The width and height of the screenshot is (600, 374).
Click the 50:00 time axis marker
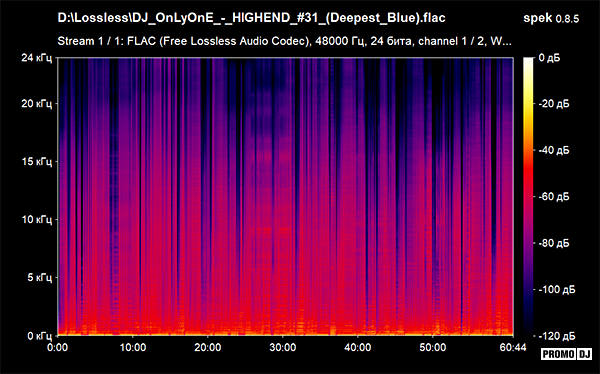(433, 348)
